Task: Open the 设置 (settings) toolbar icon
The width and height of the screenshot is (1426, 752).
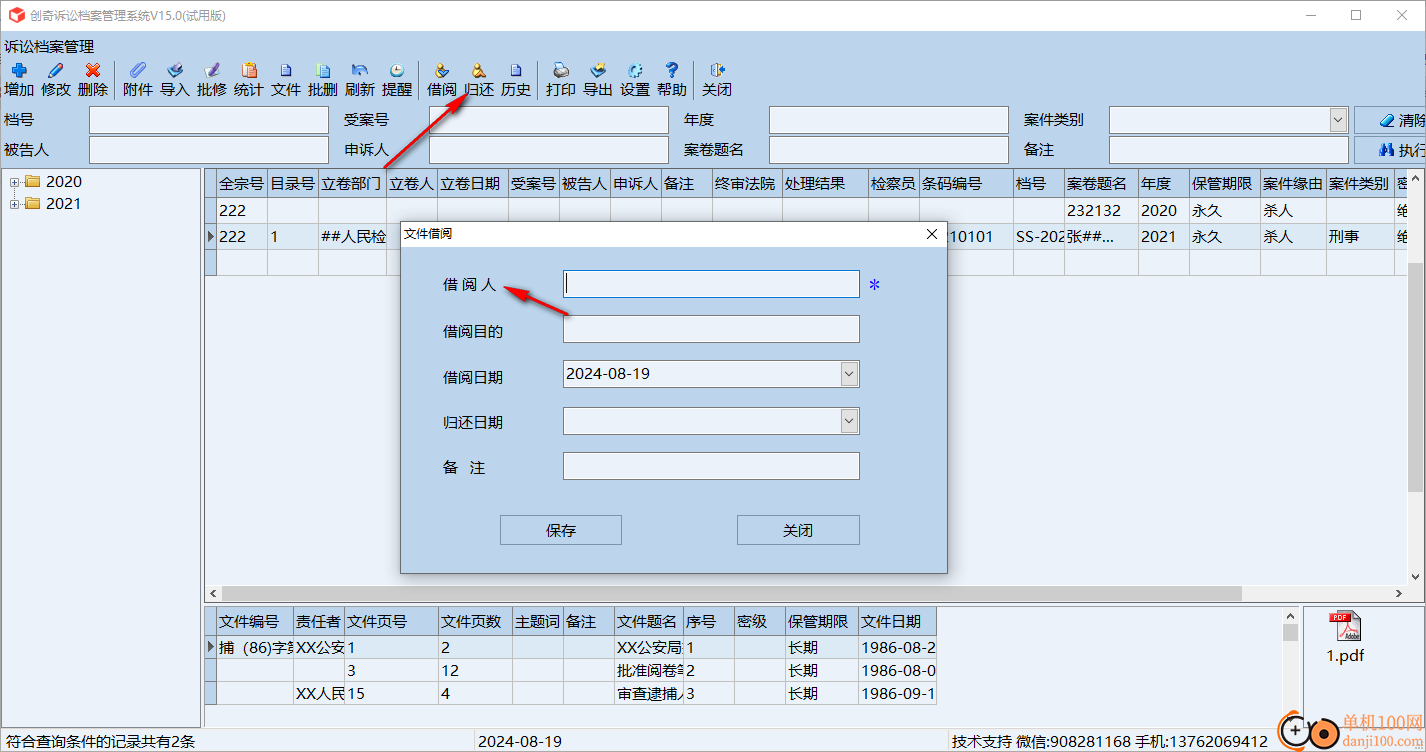Action: 635,79
